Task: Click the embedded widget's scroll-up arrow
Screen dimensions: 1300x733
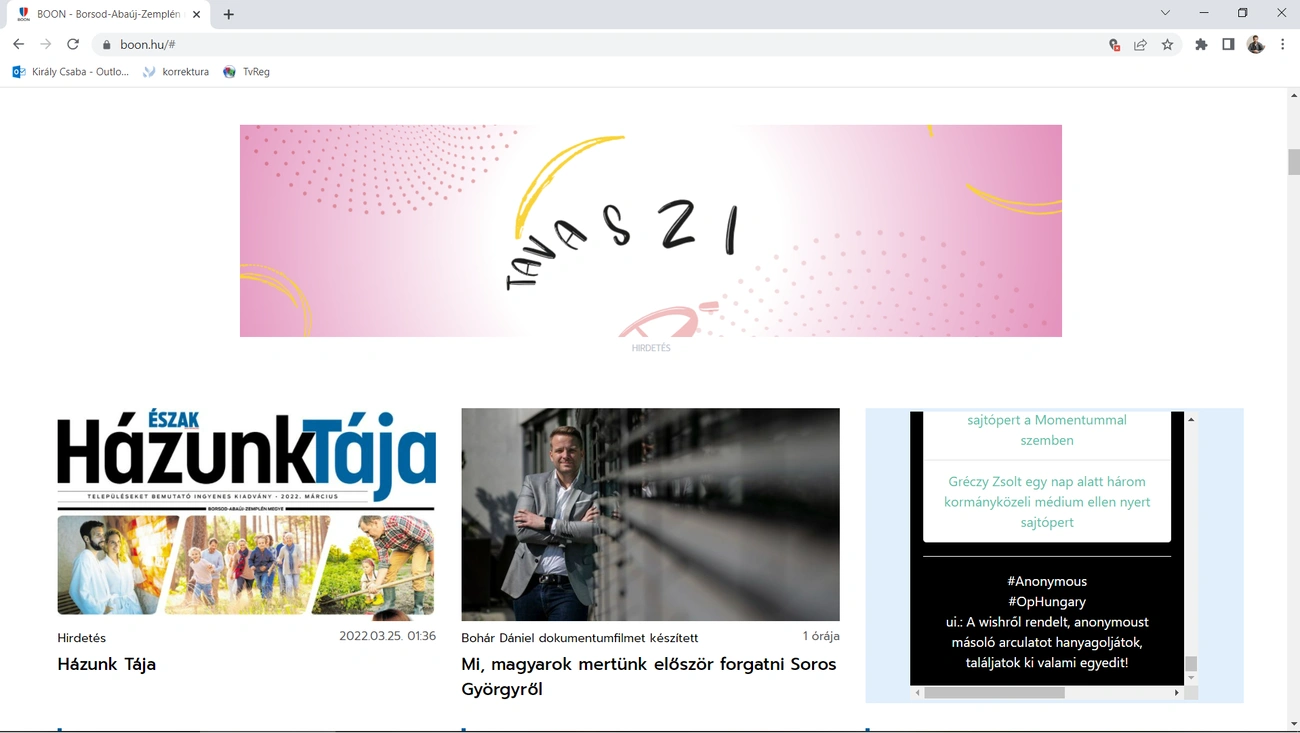Action: tap(1191, 419)
